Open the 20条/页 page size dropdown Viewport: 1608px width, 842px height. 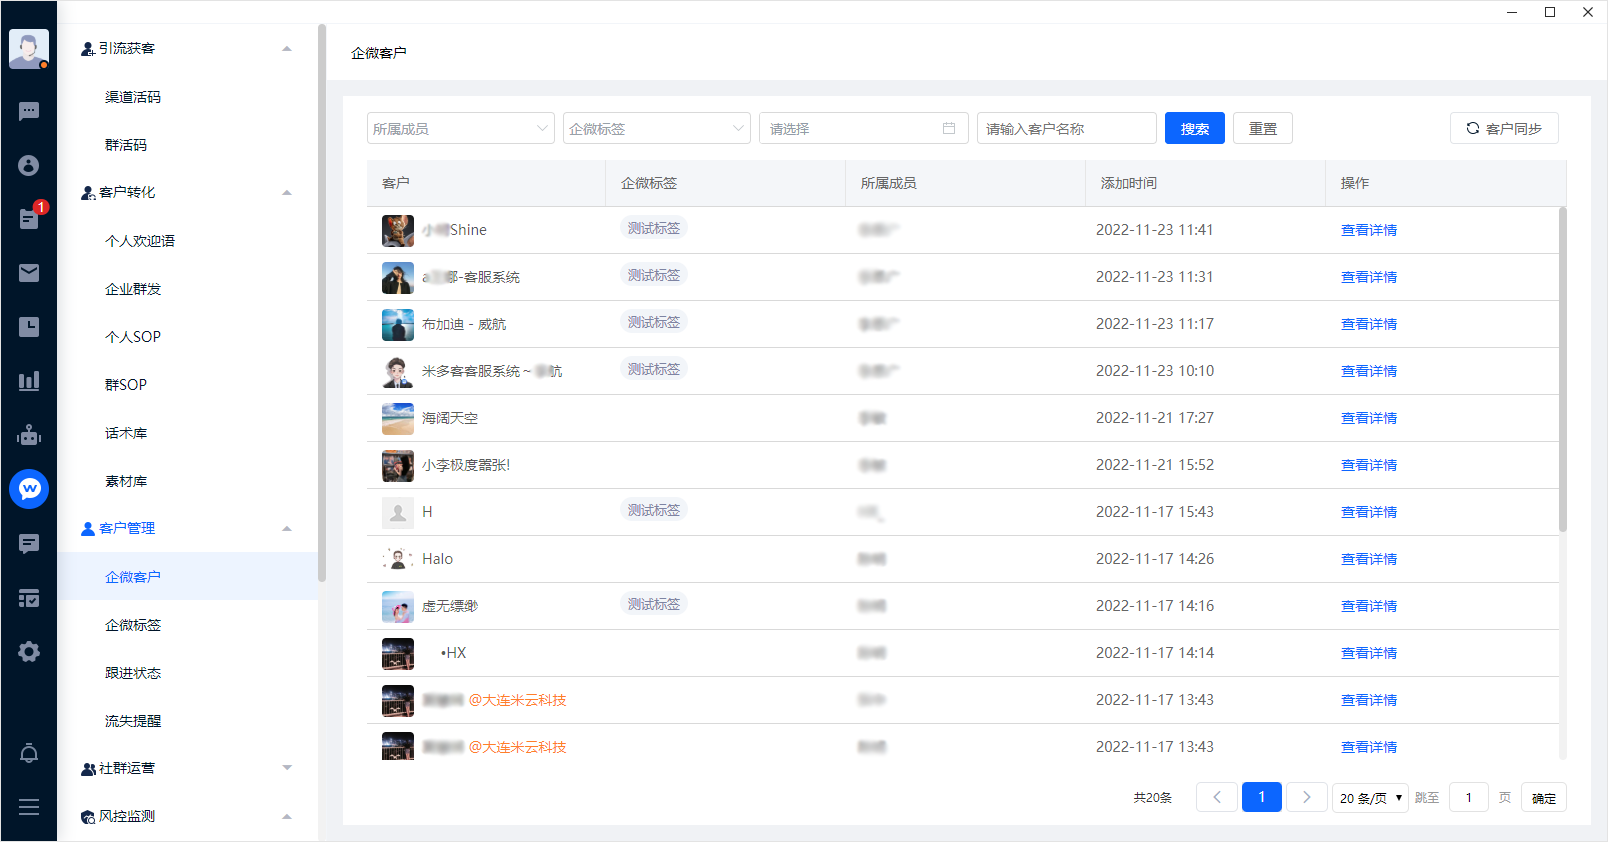pyautogui.click(x=1369, y=798)
